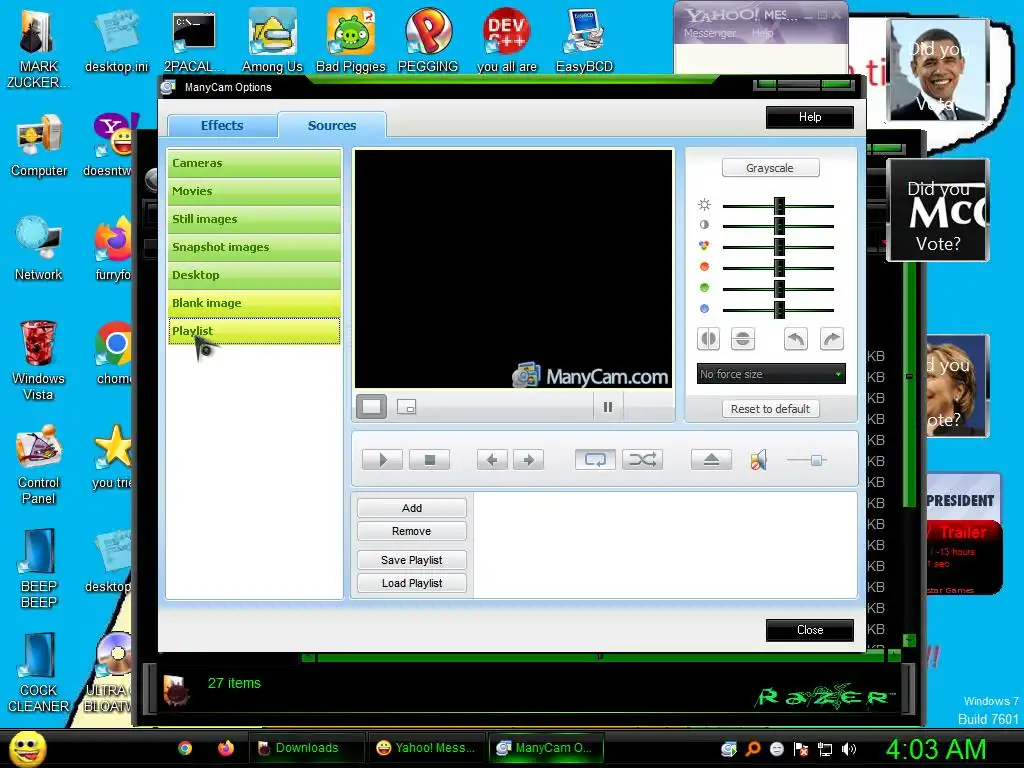Pick Desktop as video source

click(x=254, y=276)
